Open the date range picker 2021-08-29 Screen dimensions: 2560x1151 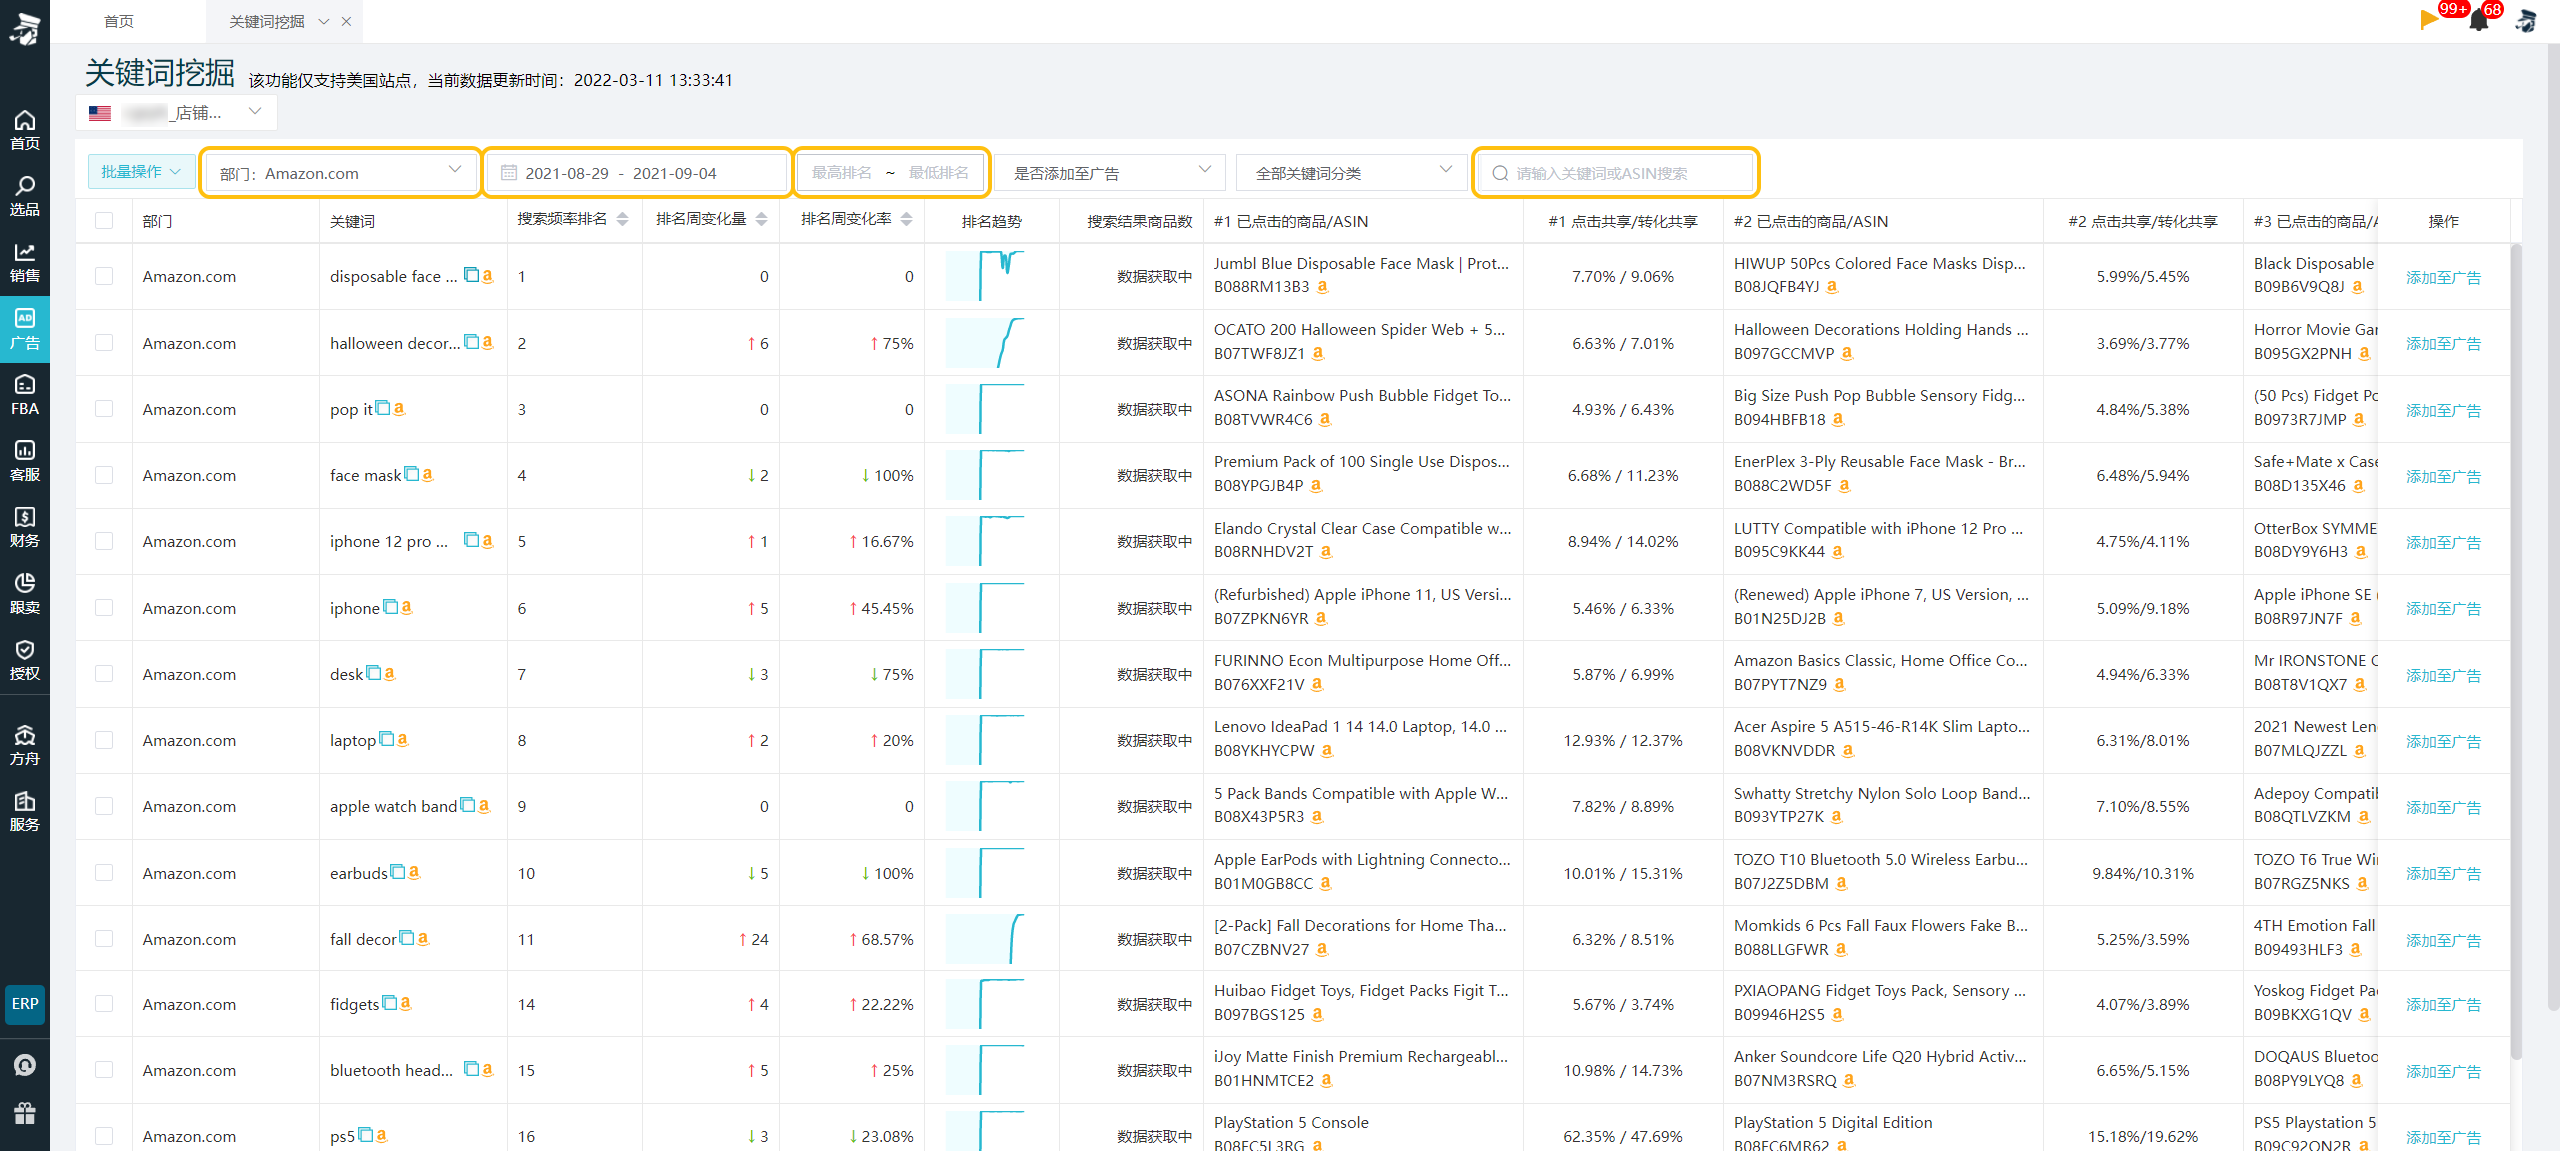[638, 173]
